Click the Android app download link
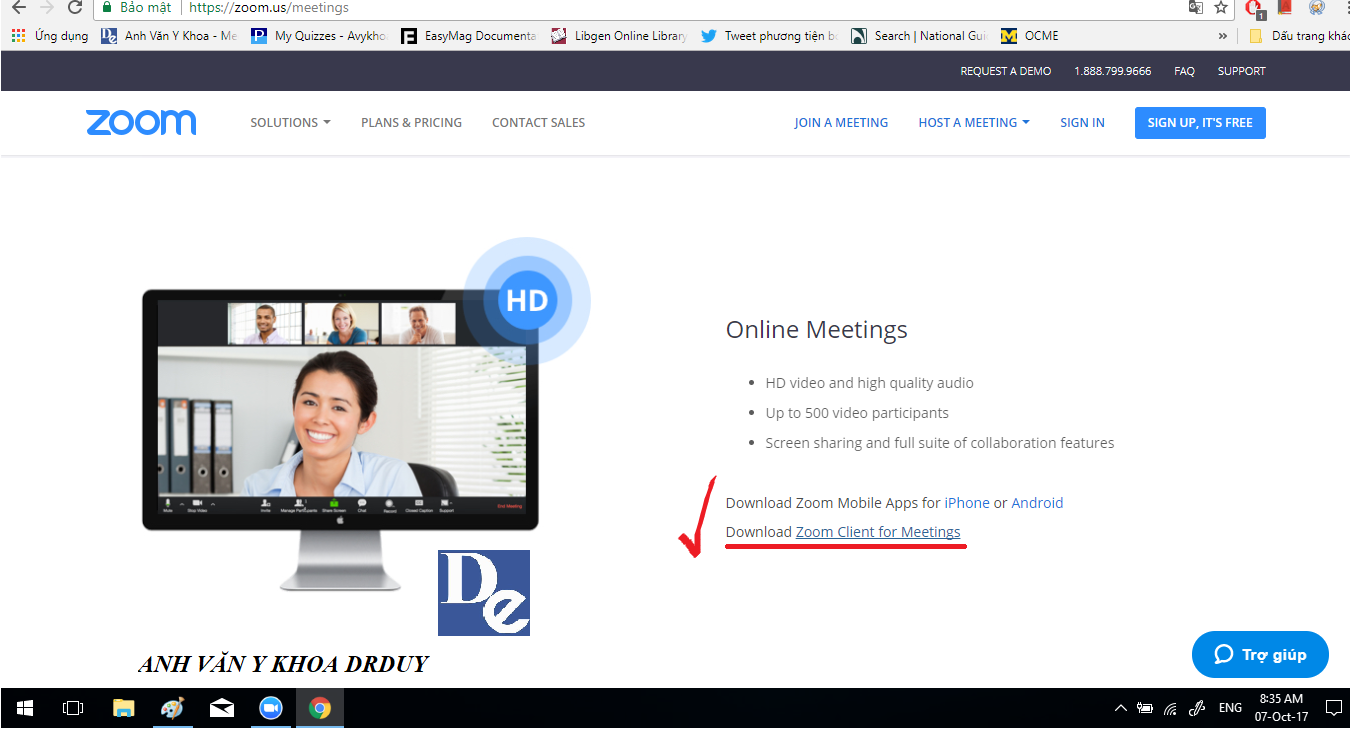1350x730 pixels. tap(1037, 503)
